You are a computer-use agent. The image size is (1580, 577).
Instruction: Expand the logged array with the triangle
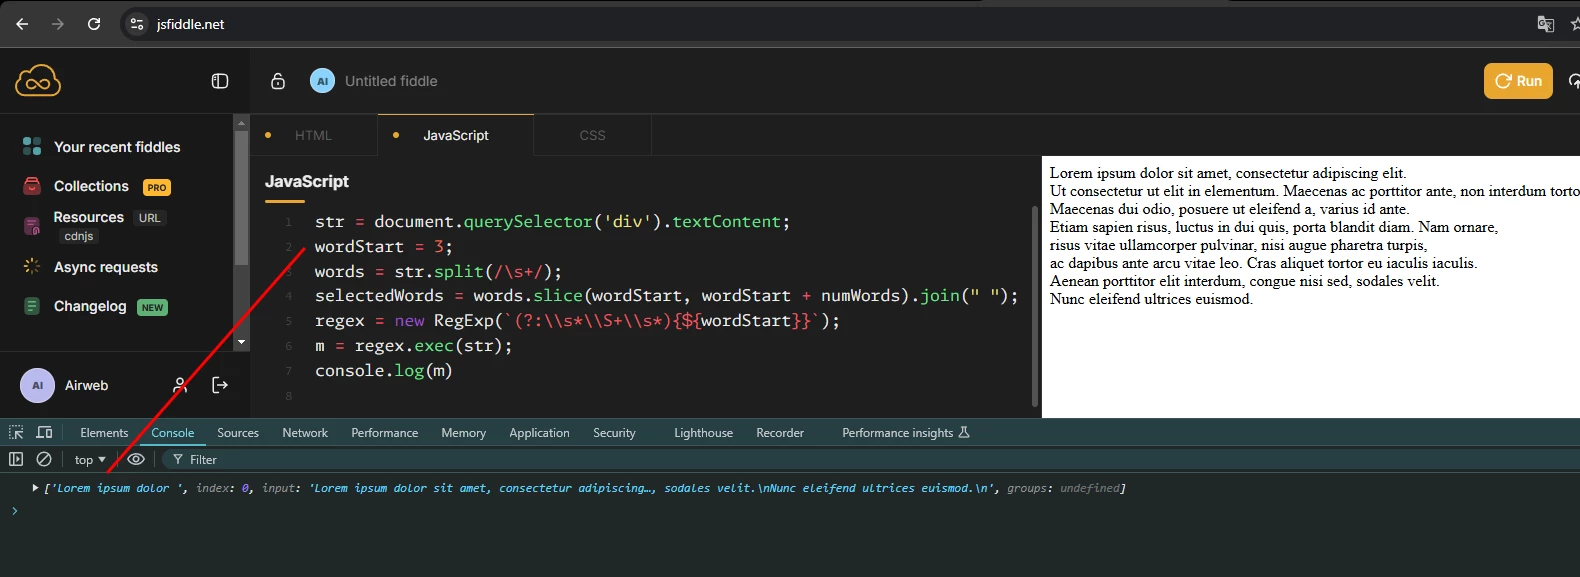coord(35,488)
